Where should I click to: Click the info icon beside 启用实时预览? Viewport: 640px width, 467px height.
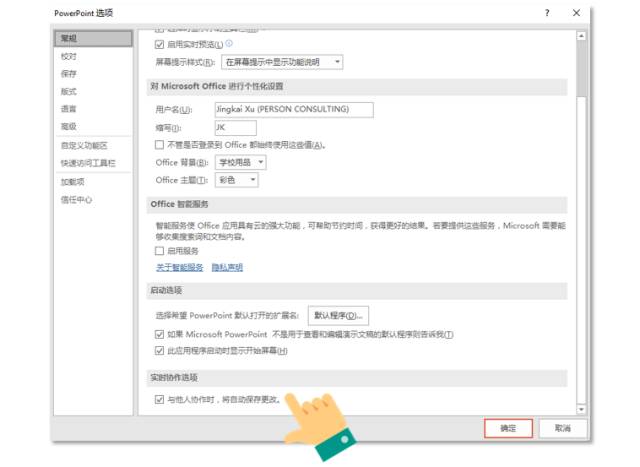(229, 43)
